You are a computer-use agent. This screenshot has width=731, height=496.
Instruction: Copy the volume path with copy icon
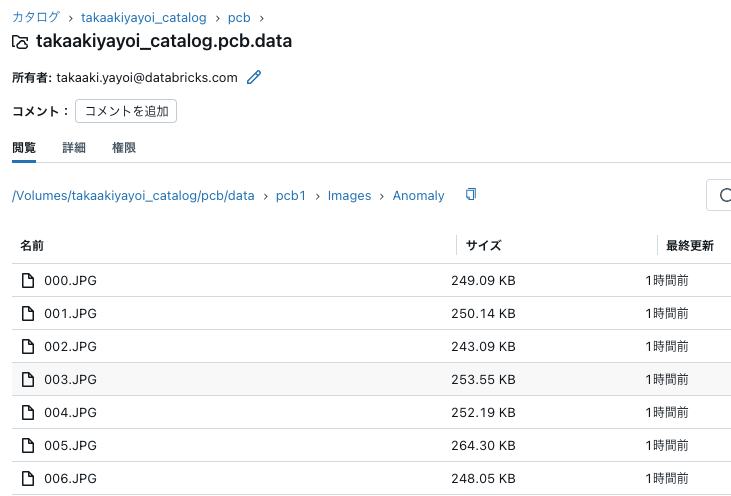point(471,195)
